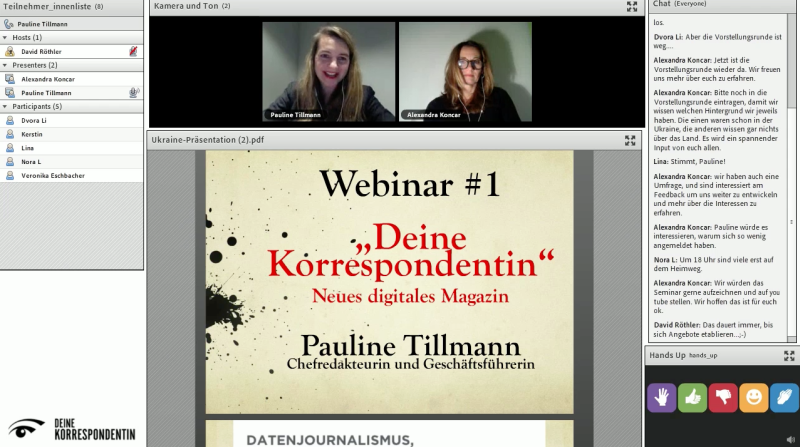Screen dimensions: 800x447
Task: Click the green thumbs-up icon
Action: (692, 398)
